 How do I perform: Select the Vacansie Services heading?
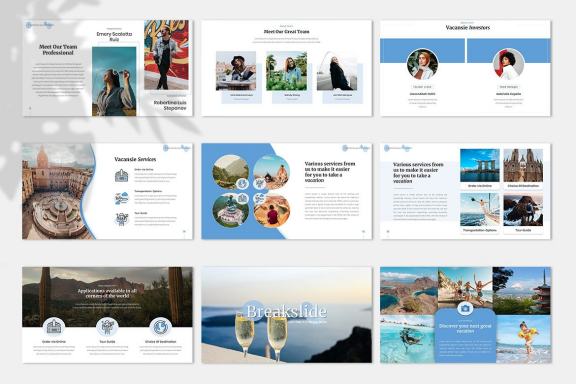135,159
